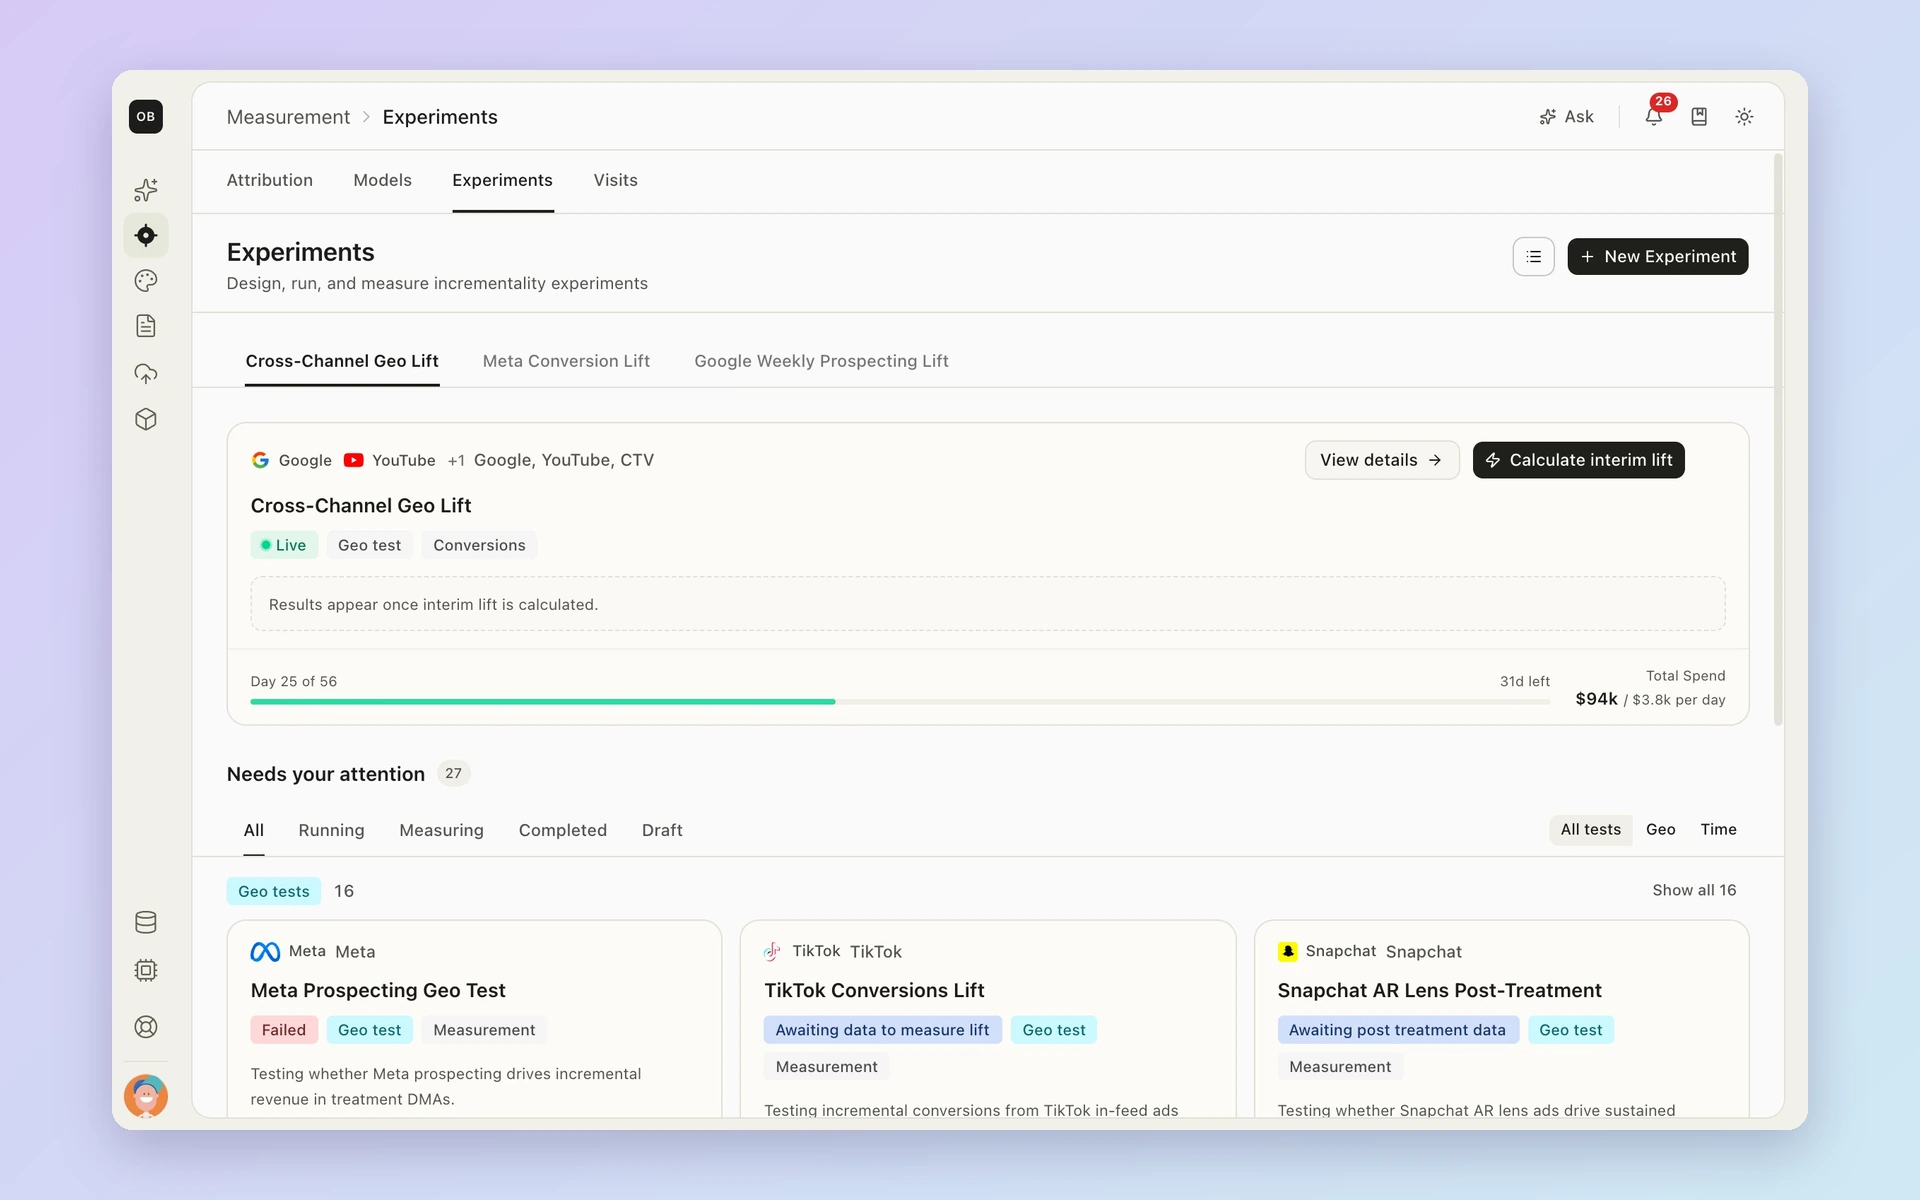Select the Geo test type toggle

[1660, 830]
